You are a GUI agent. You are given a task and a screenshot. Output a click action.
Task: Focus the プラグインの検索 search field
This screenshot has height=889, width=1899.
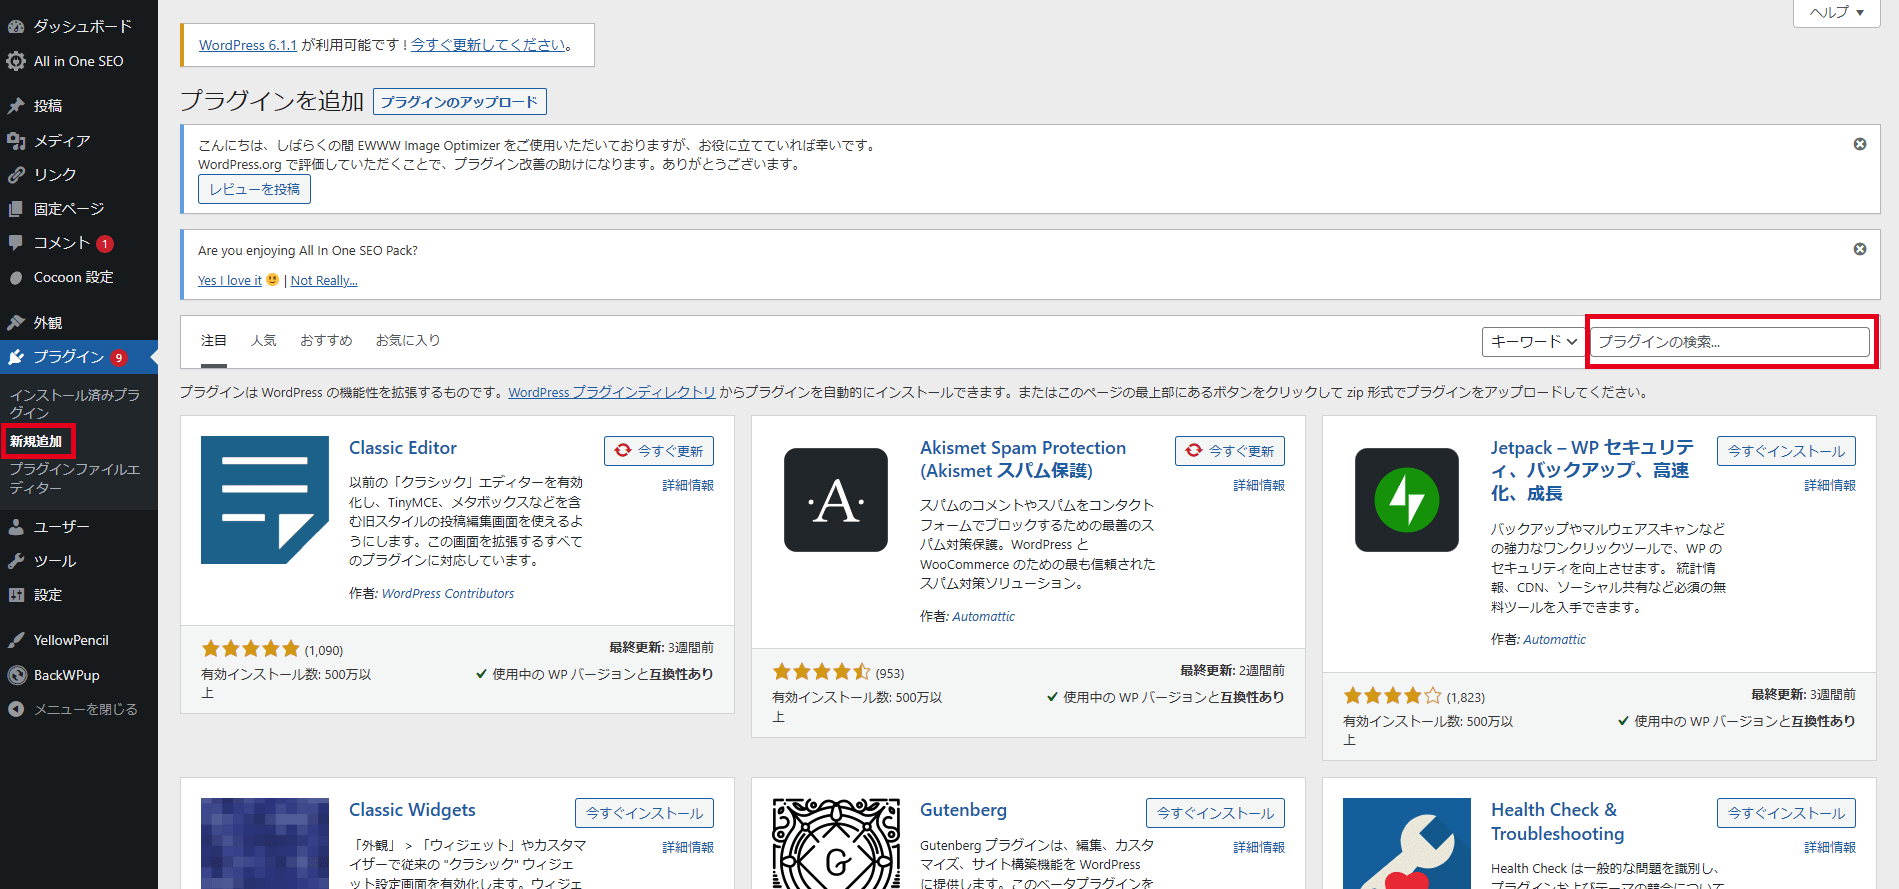(x=1730, y=342)
